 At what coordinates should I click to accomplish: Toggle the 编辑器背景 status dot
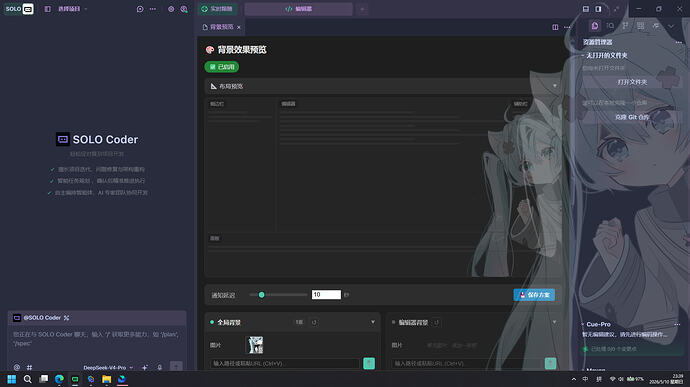coord(393,322)
